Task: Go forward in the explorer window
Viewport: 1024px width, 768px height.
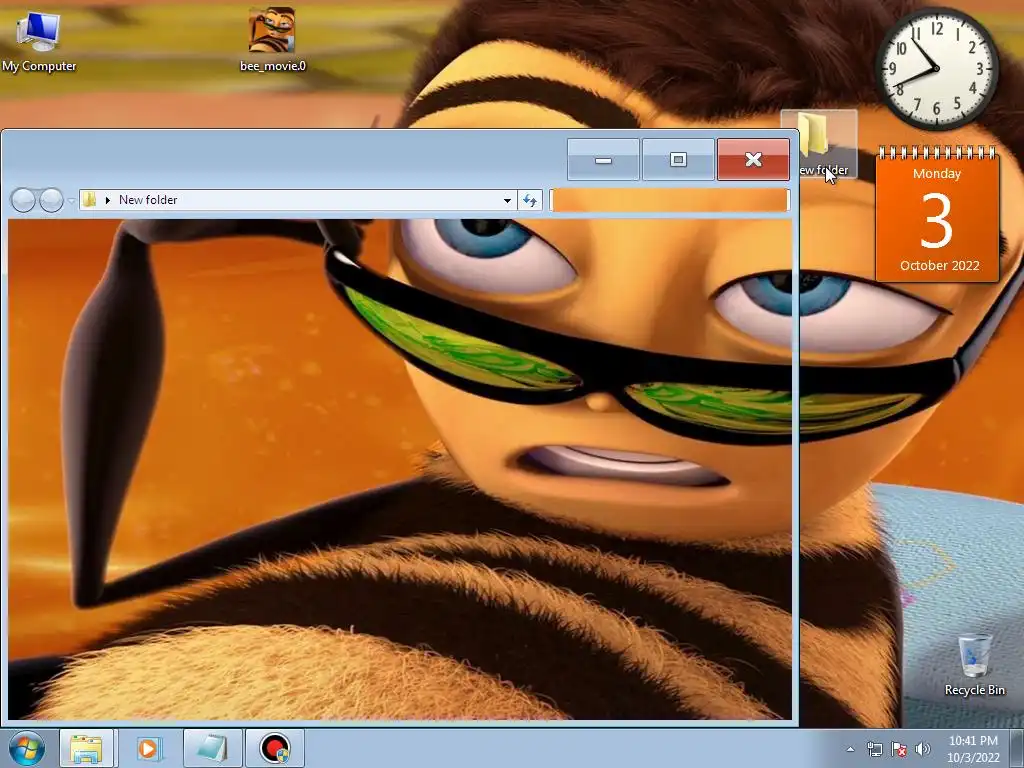Action: pyautogui.click(x=52, y=200)
